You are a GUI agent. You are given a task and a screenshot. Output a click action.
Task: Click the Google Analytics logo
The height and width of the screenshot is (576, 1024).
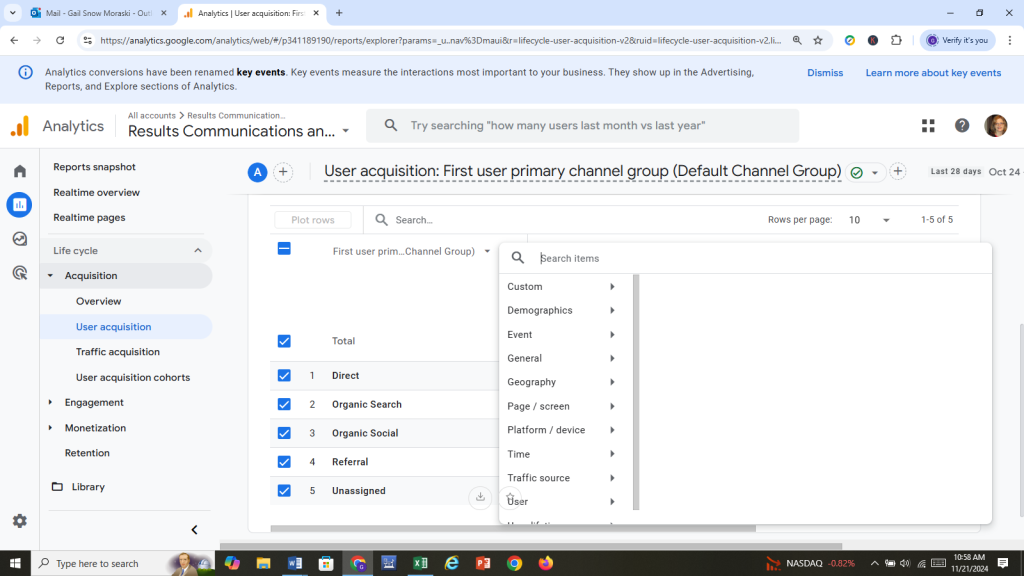click(20, 126)
